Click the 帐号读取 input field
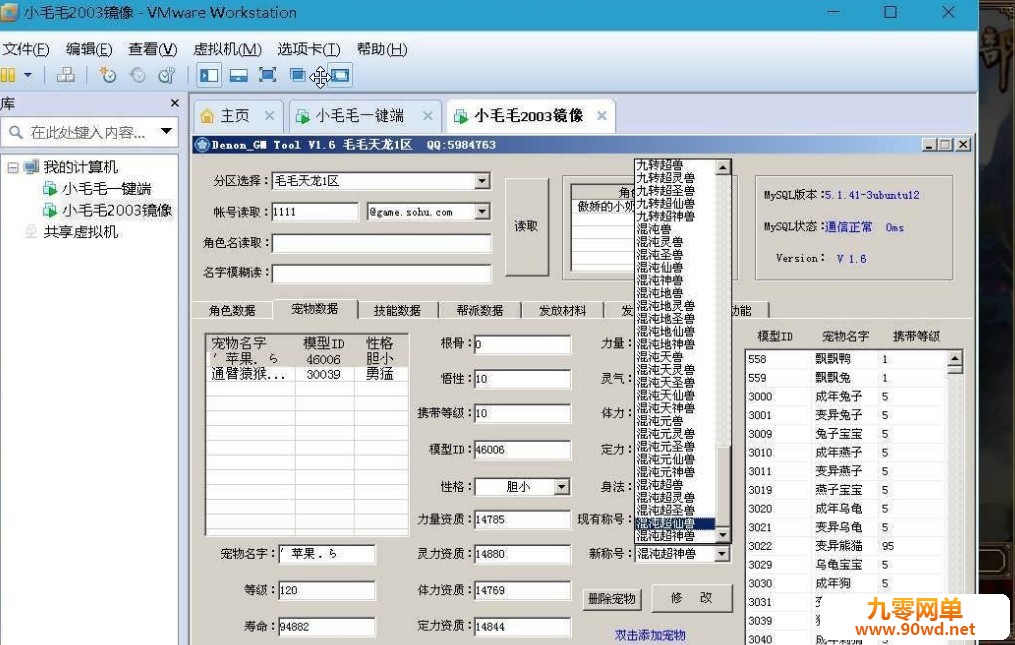Screen dimensions: 1015x645 click(315, 212)
